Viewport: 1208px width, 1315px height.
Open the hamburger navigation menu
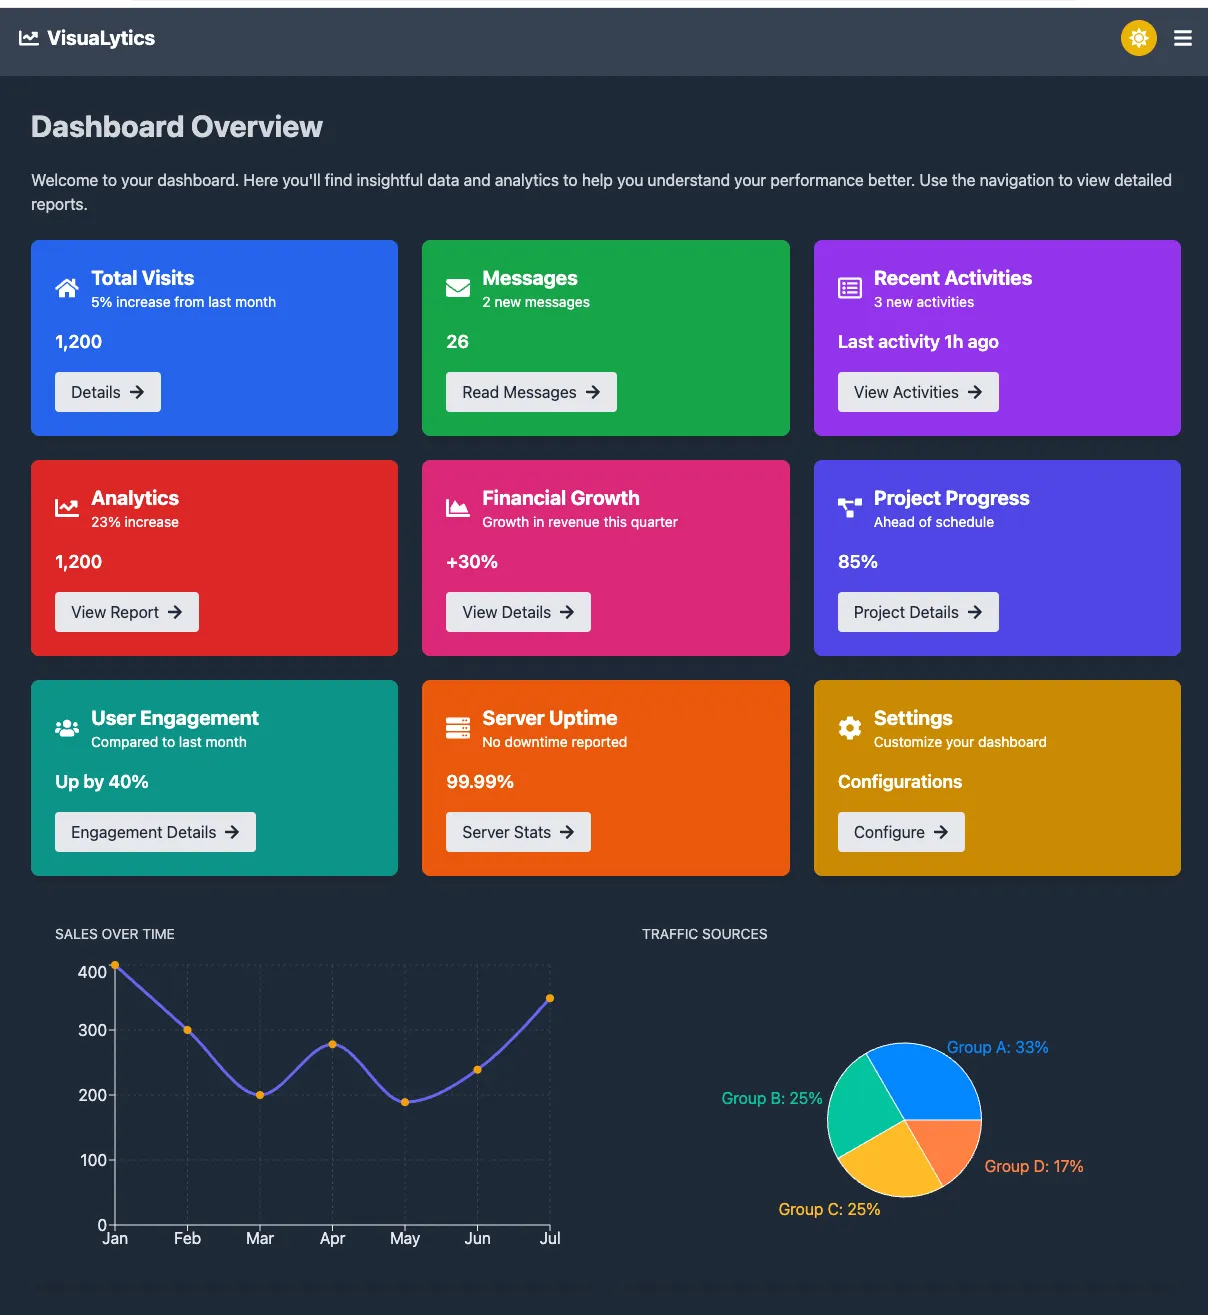(1182, 38)
